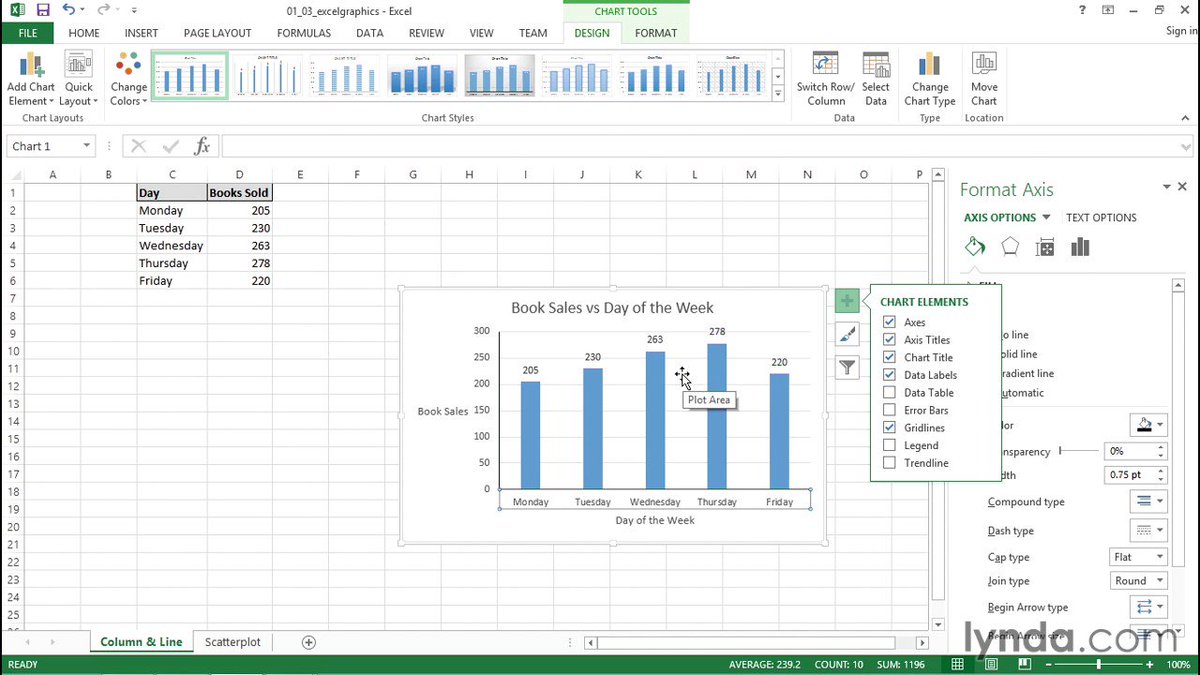The image size is (1200, 675).
Task: Open the Join type Round dropdown
Action: [1137, 581]
